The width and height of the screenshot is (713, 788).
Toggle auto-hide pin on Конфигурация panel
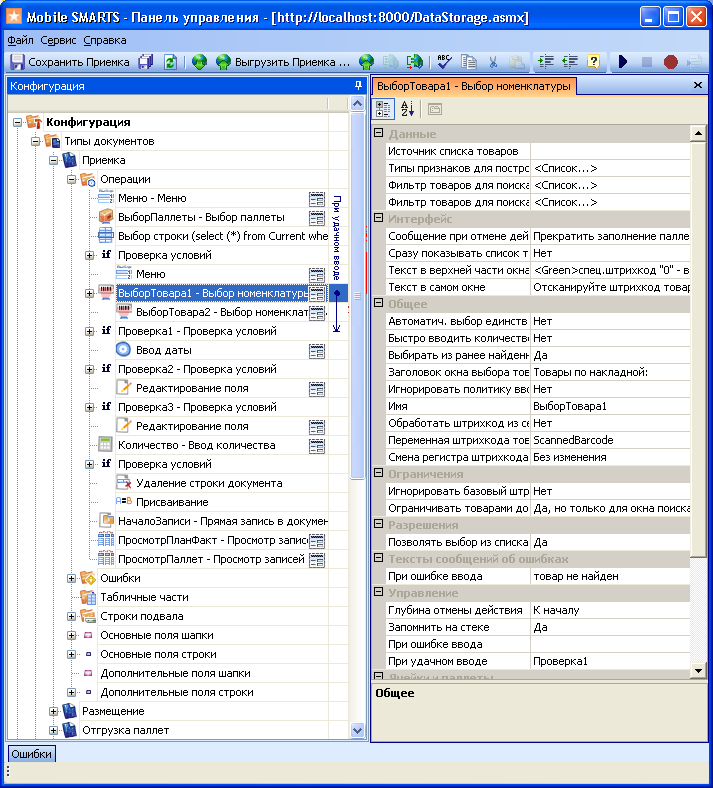click(x=359, y=86)
